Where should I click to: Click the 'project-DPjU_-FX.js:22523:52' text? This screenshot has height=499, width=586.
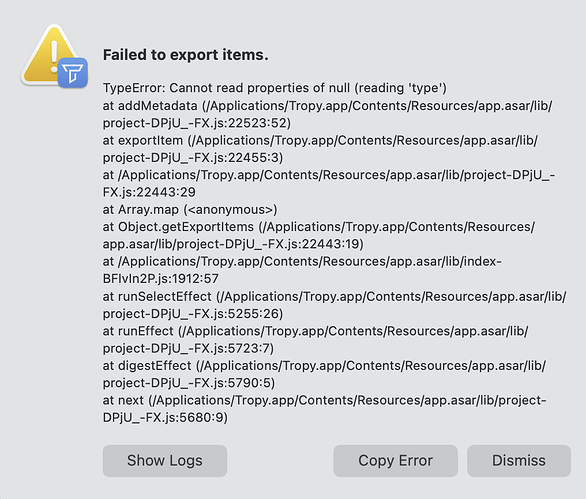point(197,123)
